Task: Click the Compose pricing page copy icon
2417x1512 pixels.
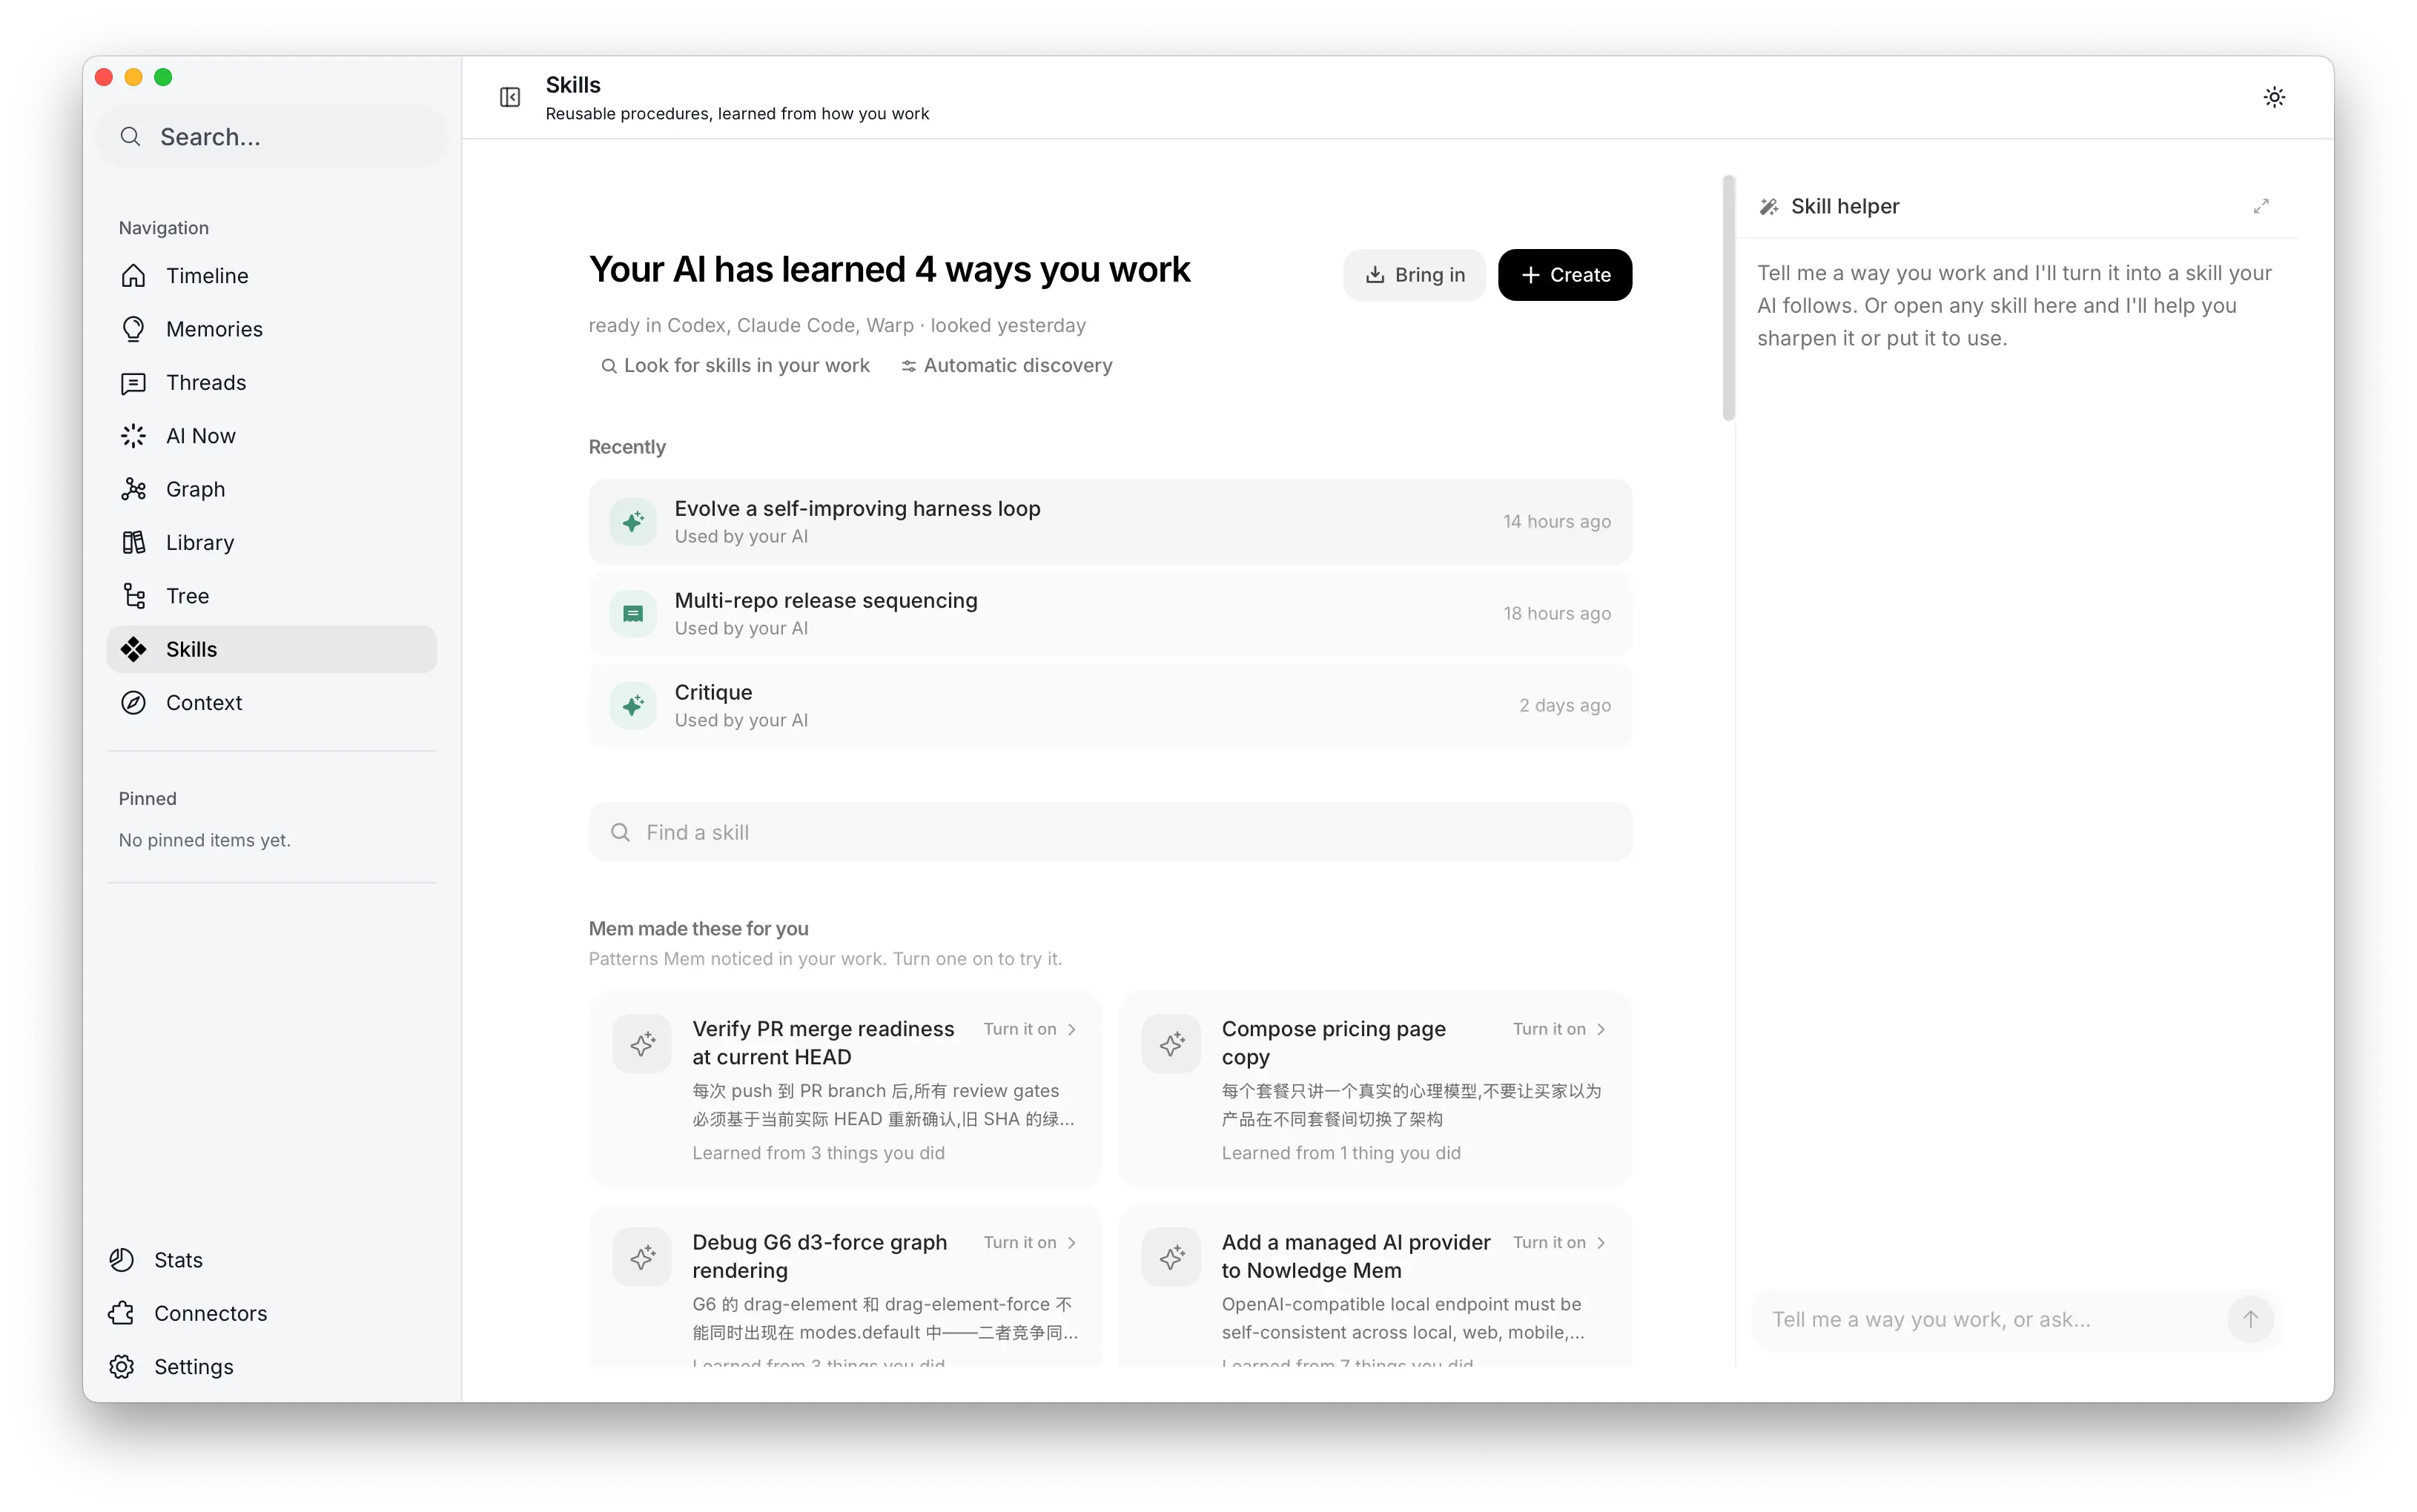Action: [1171, 1044]
